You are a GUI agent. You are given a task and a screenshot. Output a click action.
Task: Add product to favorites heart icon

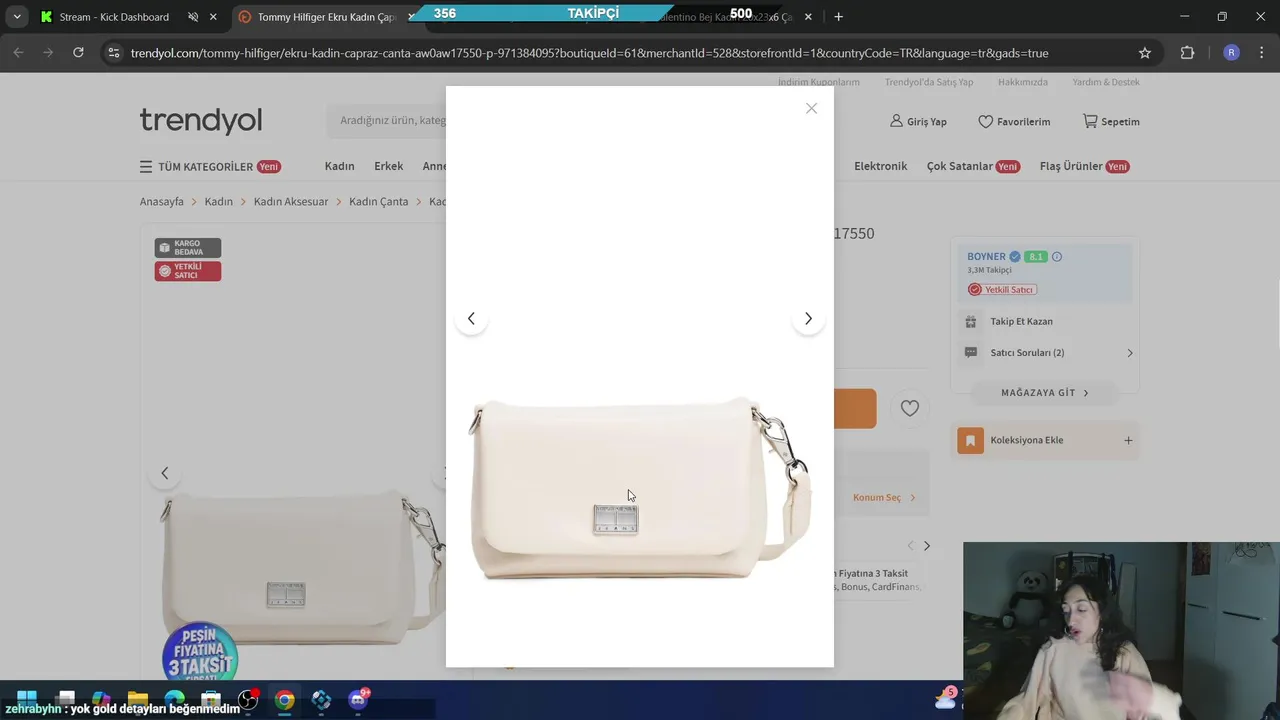click(x=909, y=408)
